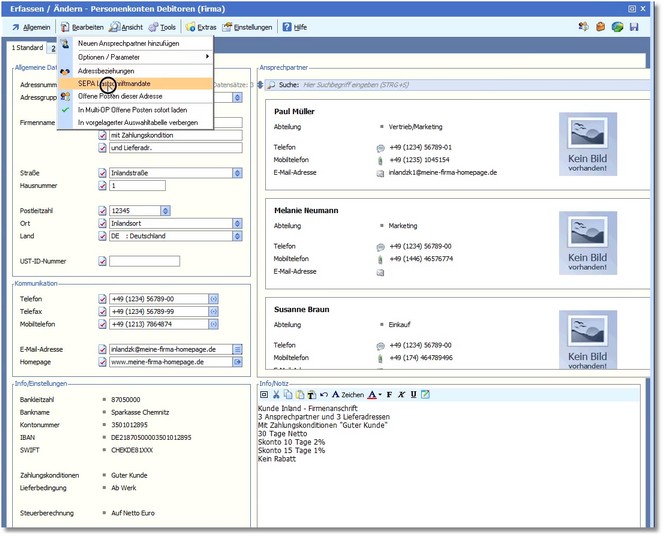Open the Extras menu
Screen dimensions: 663x536
pos(201,27)
